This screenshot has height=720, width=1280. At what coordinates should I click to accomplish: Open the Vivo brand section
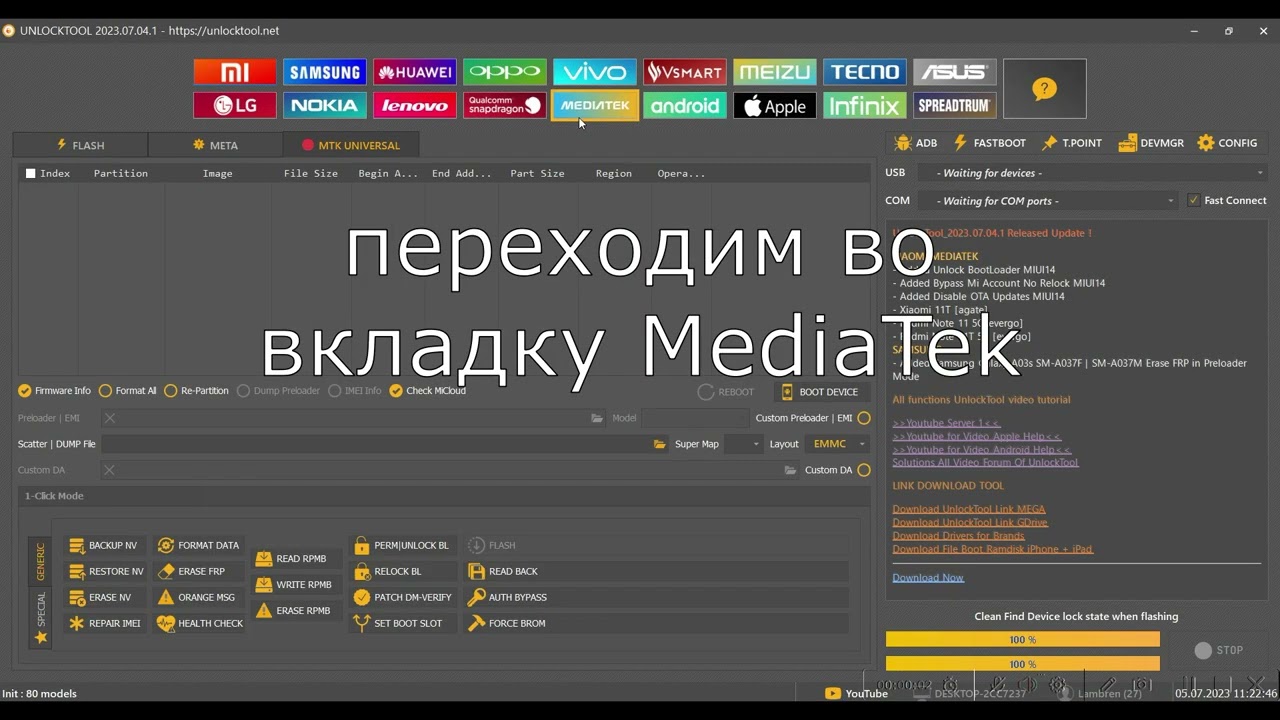(x=595, y=72)
